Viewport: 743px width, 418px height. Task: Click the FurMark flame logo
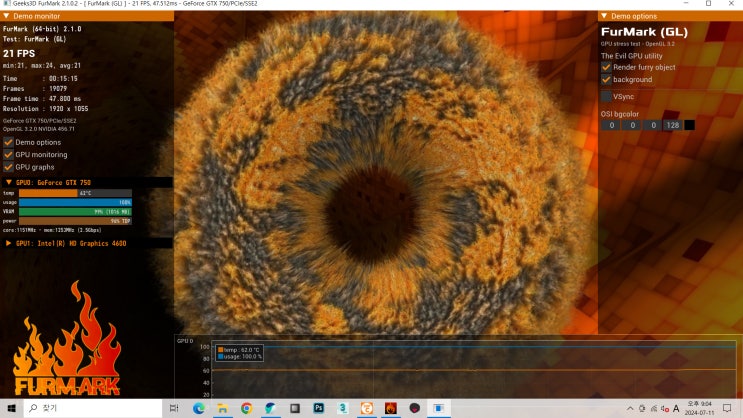click(x=67, y=339)
